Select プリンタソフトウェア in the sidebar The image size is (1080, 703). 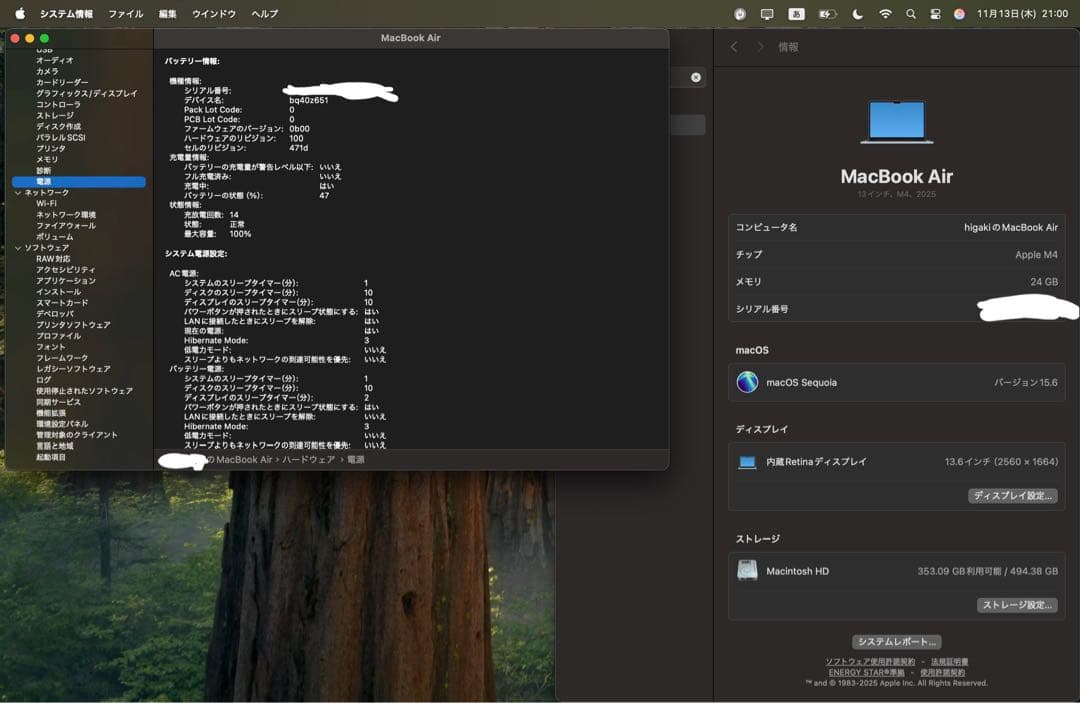(x=73, y=325)
